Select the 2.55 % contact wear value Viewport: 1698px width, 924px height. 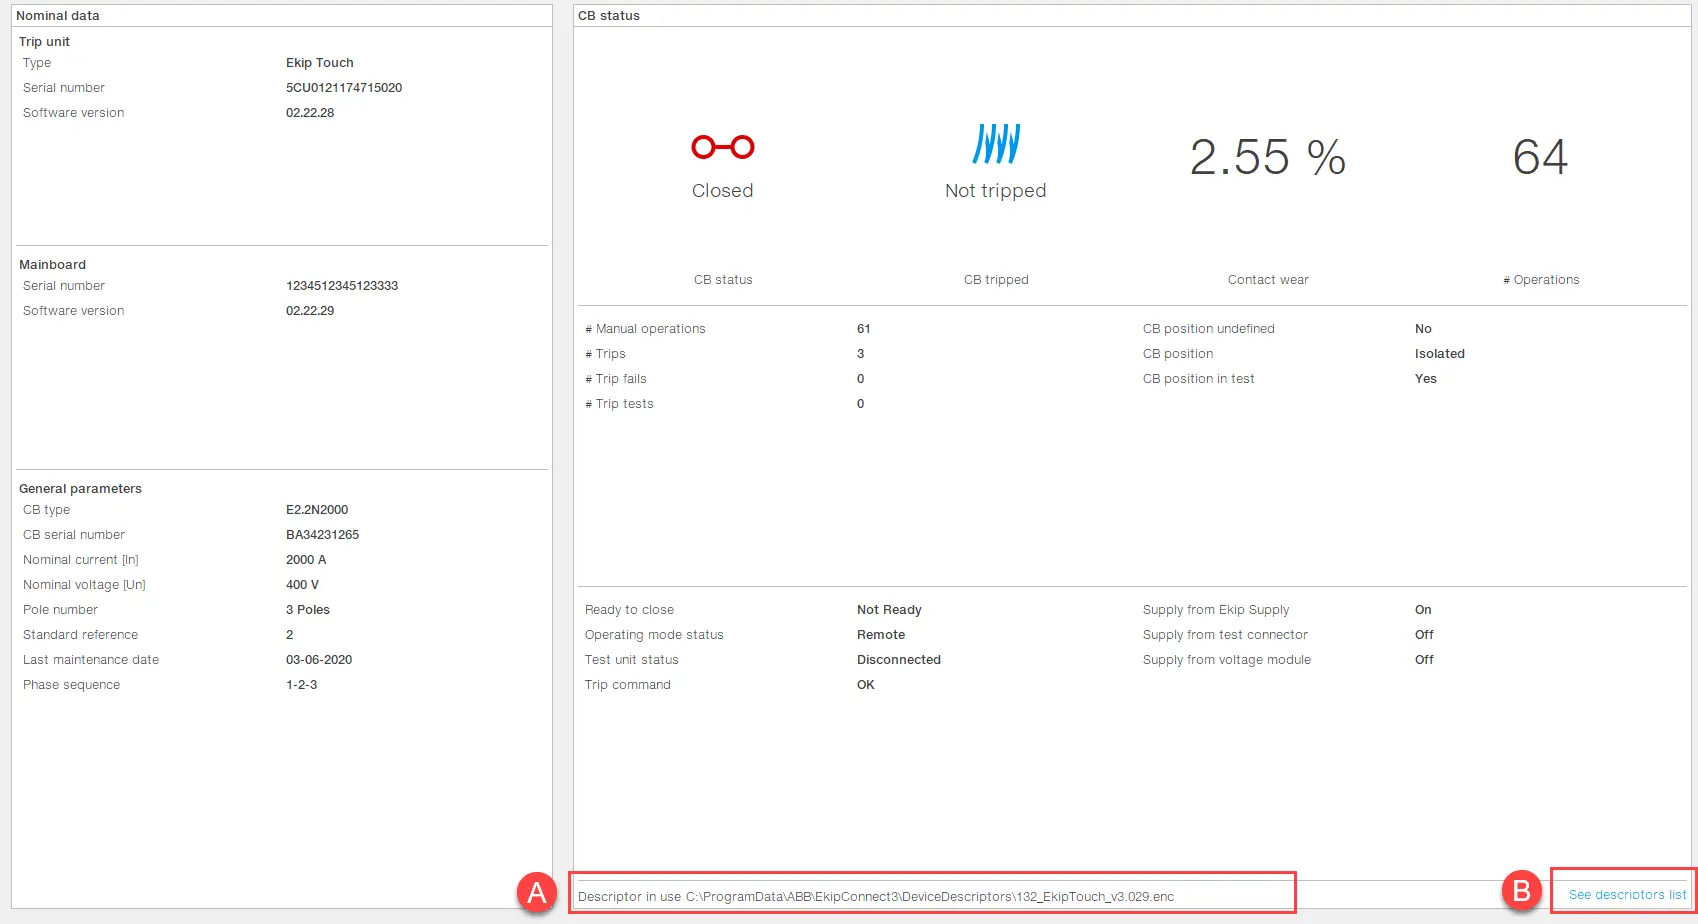tap(1267, 158)
